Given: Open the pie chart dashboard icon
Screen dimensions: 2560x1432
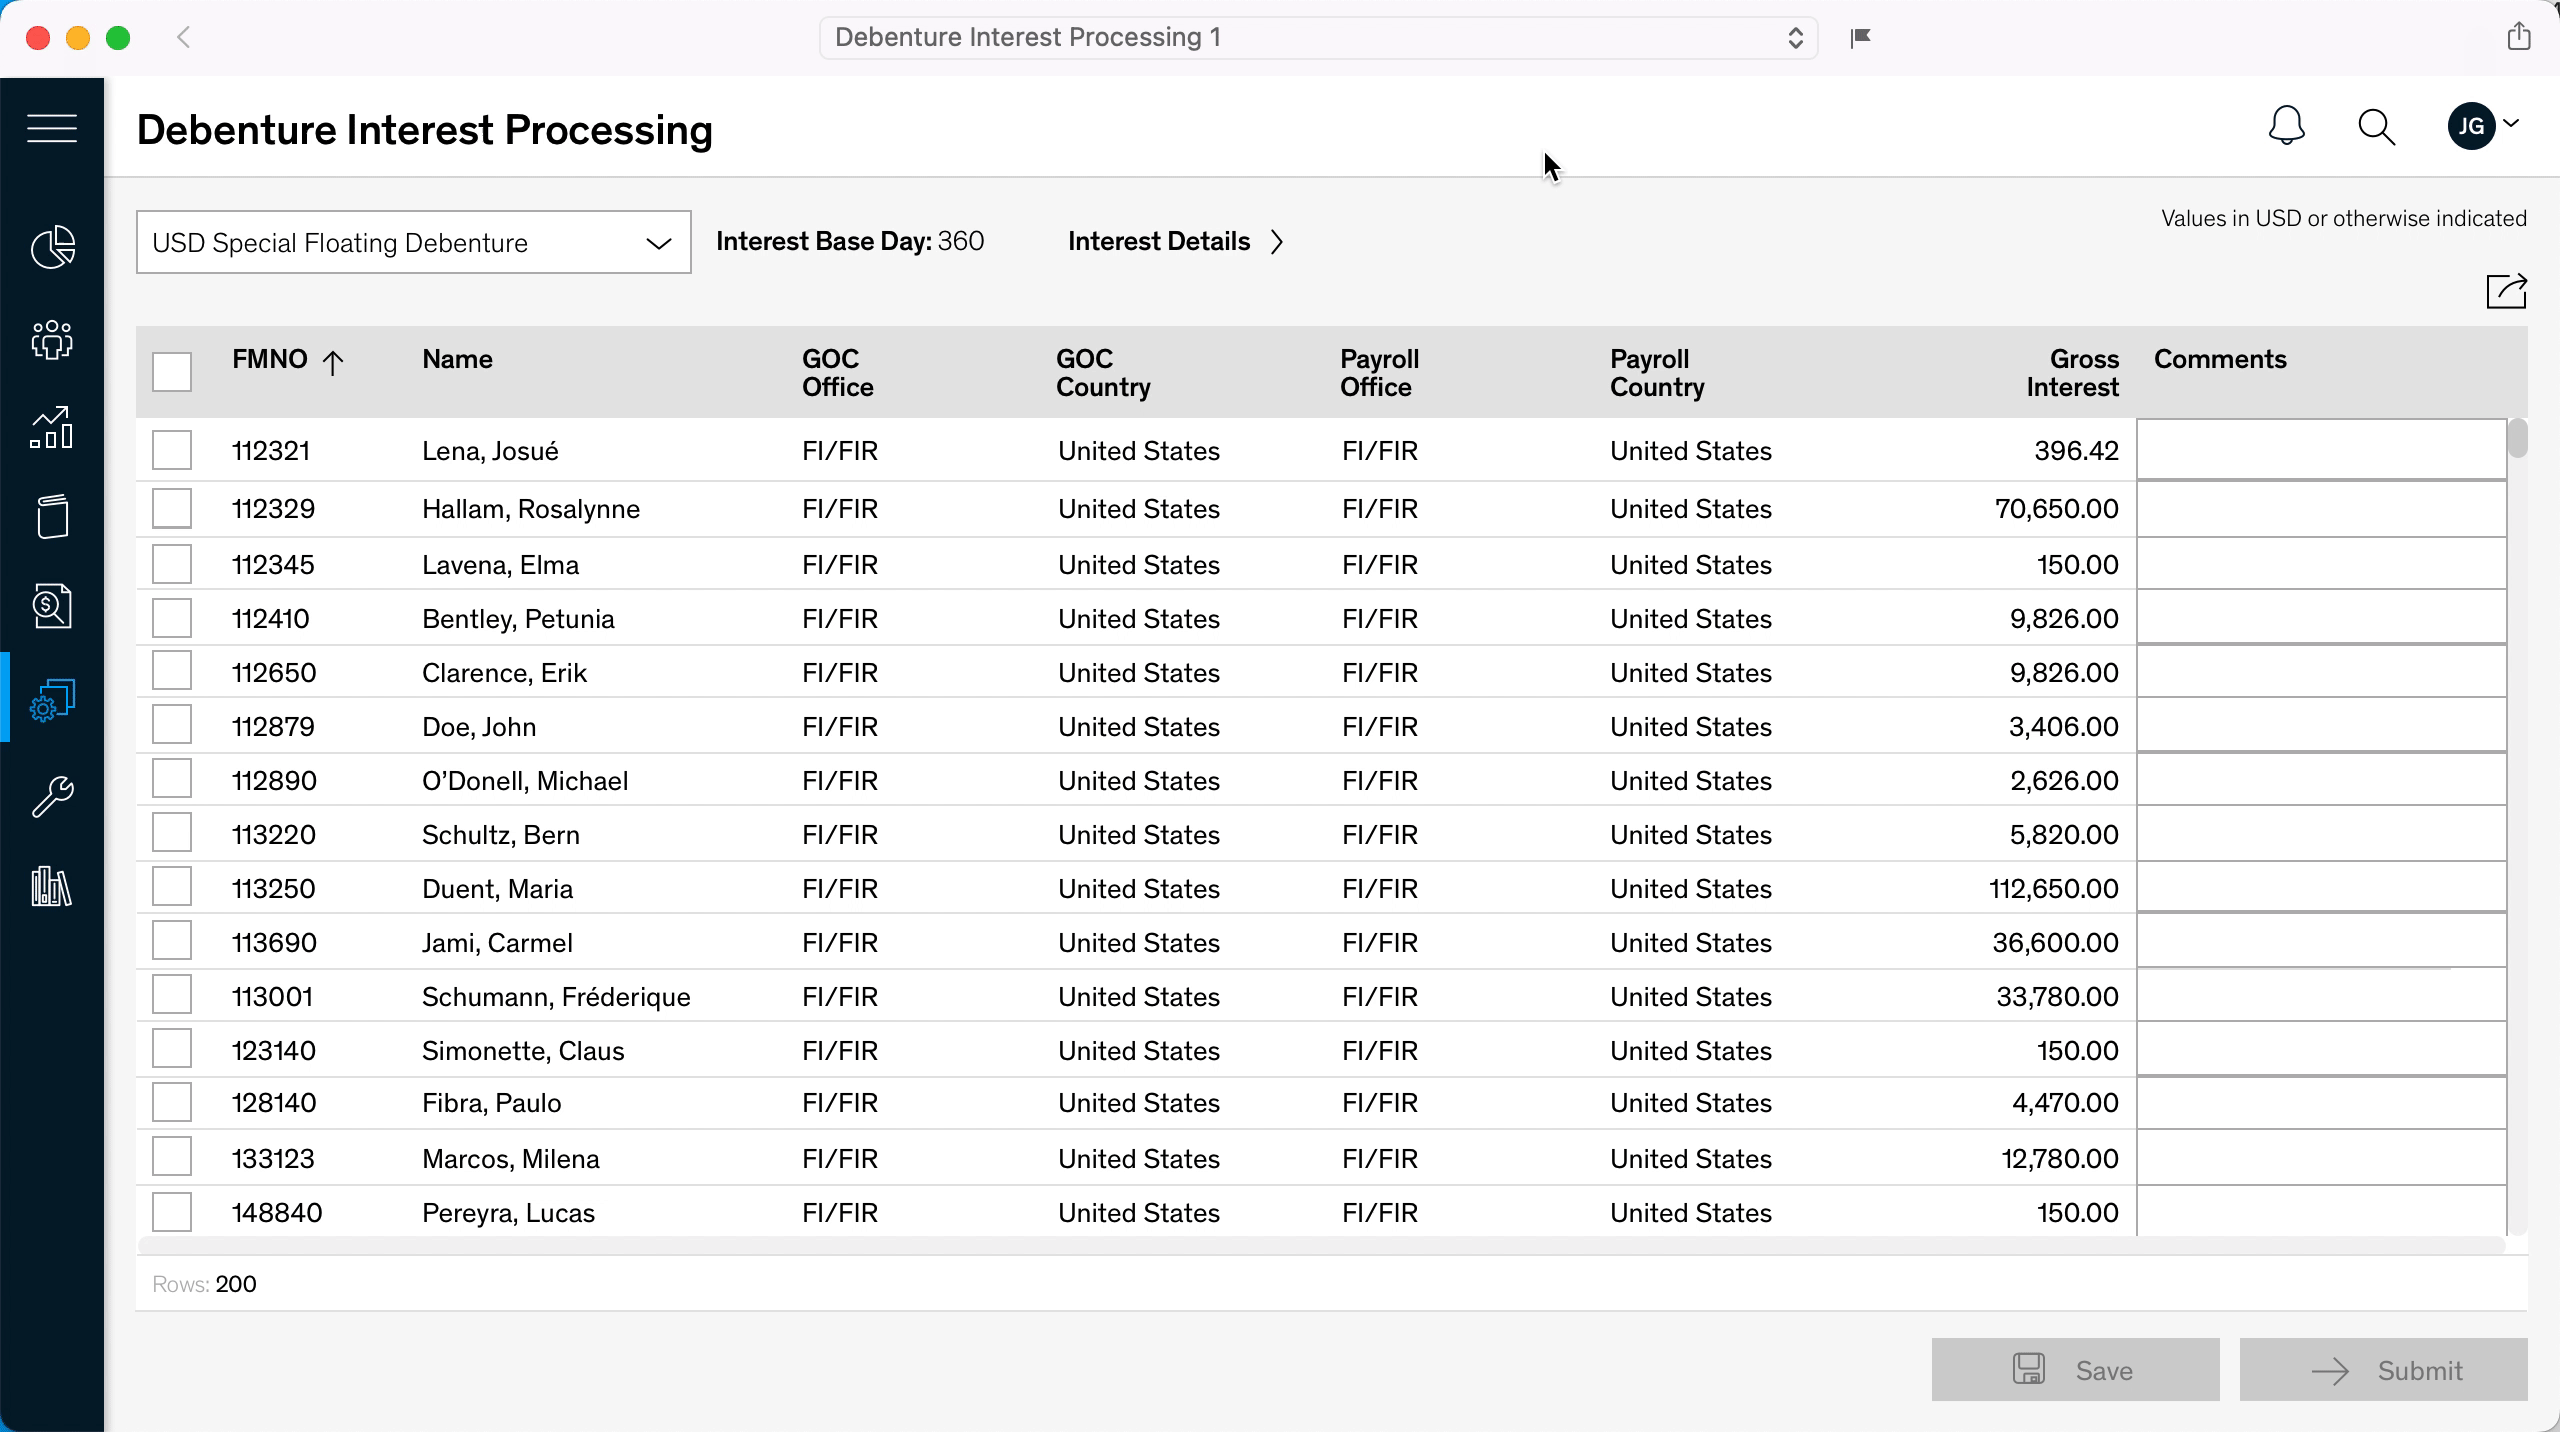Looking at the screenshot, I should point(52,247).
